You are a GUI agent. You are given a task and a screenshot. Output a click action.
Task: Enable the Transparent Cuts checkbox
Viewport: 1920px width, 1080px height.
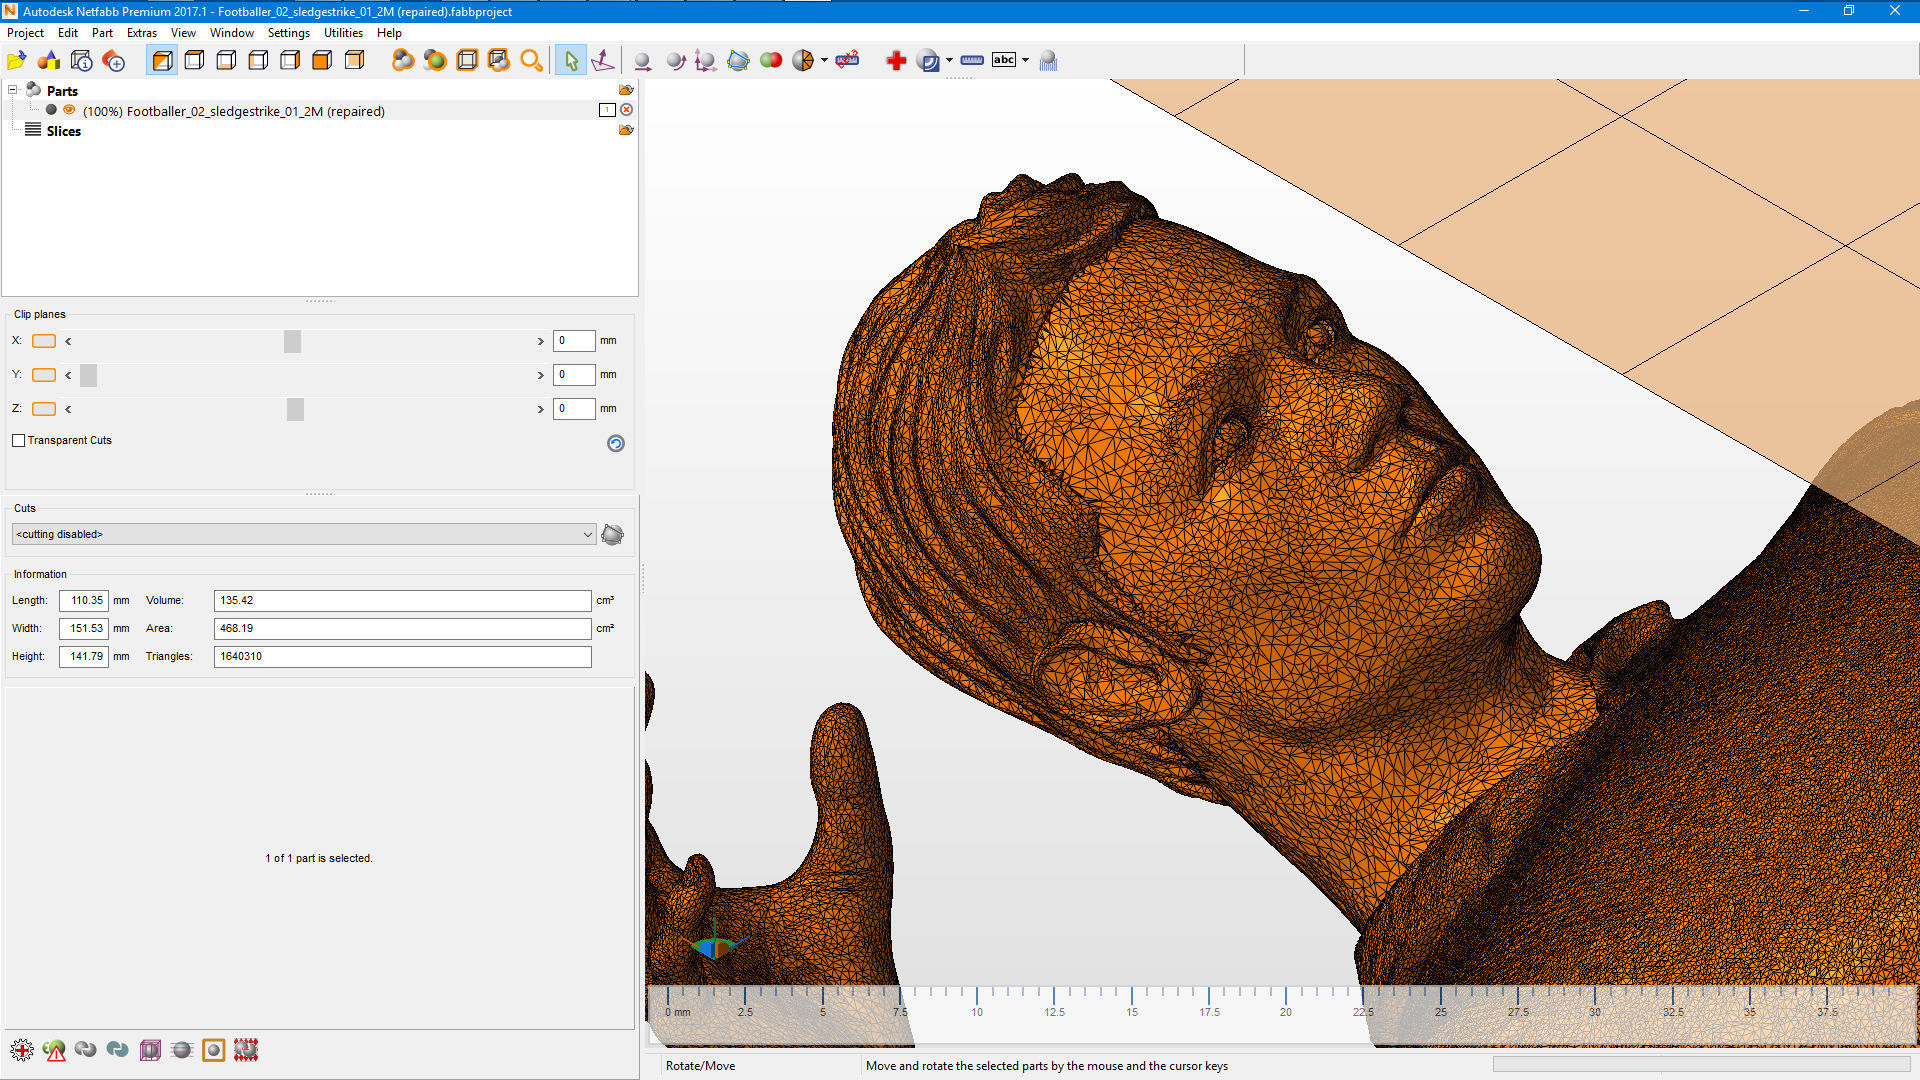[x=19, y=441]
